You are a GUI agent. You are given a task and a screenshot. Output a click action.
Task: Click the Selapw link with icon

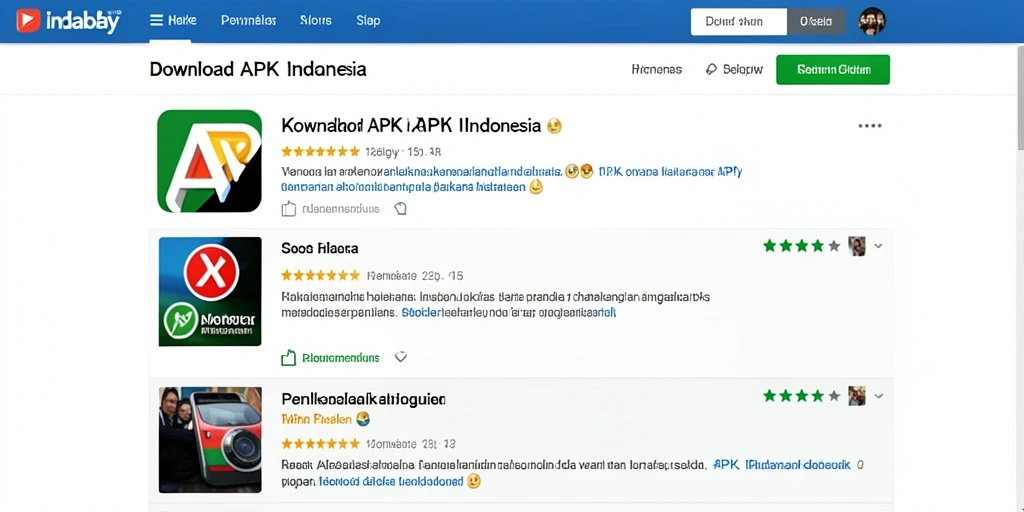[x=735, y=69]
